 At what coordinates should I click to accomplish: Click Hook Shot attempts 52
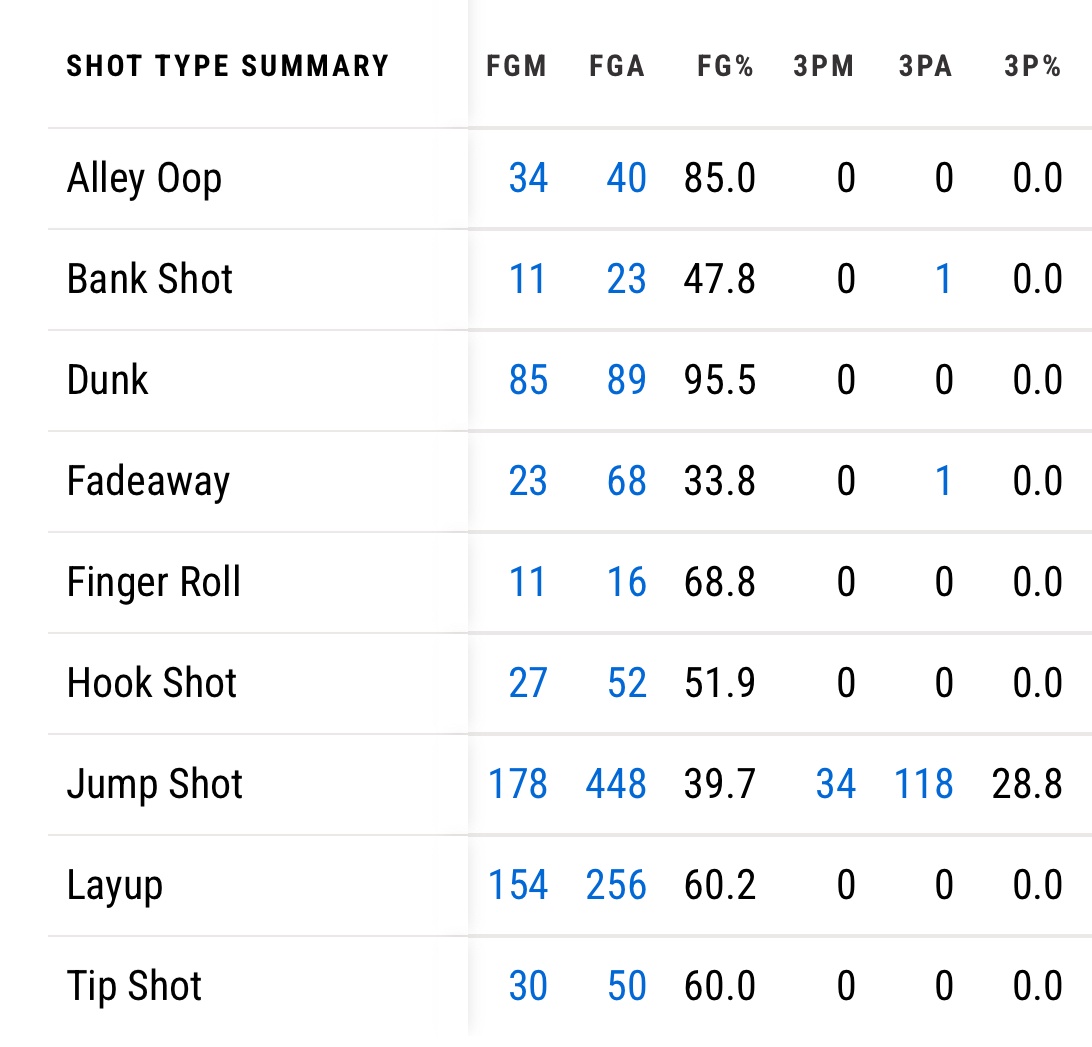click(626, 684)
